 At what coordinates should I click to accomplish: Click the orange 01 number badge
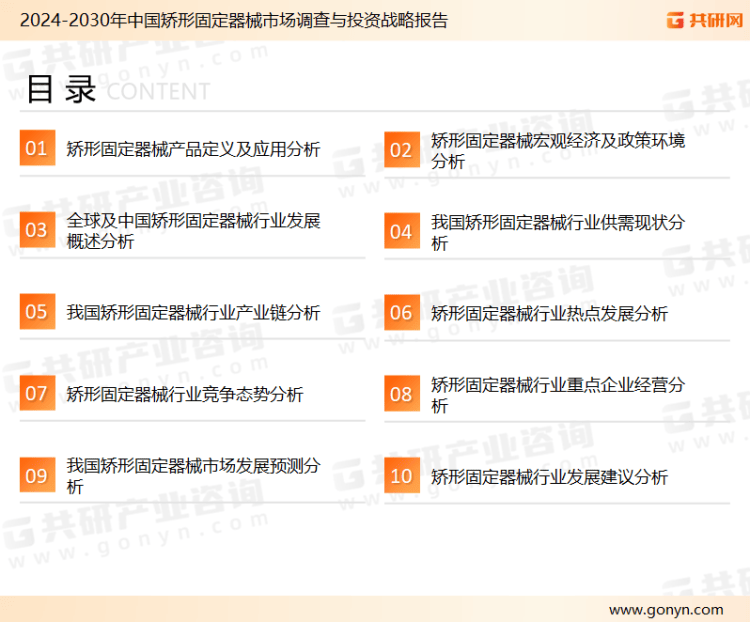pyautogui.click(x=37, y=149)
